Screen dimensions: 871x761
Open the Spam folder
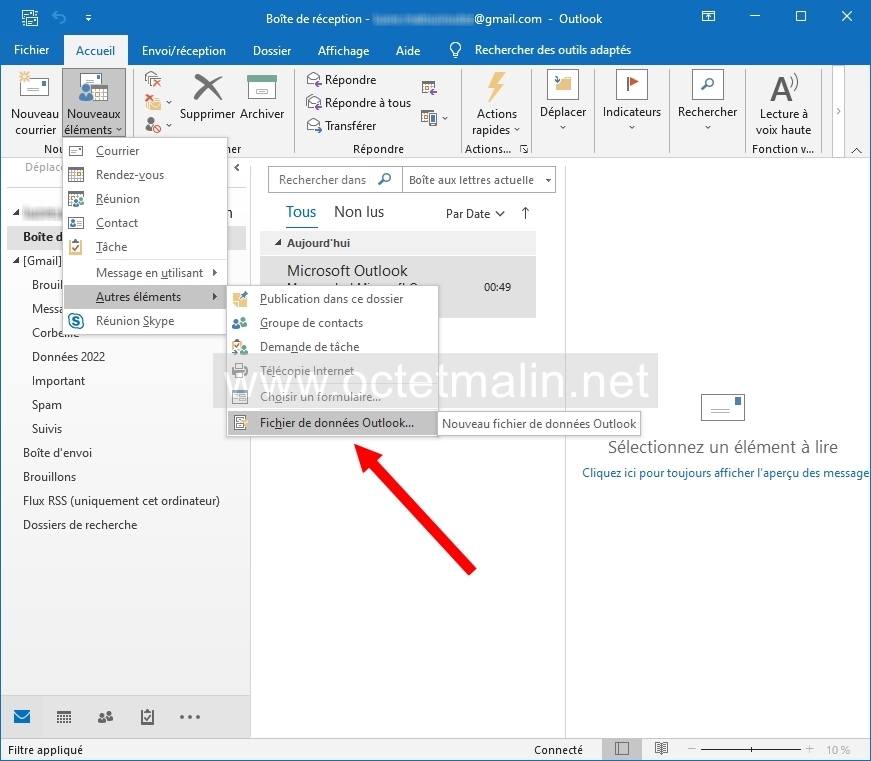point(47,405)
